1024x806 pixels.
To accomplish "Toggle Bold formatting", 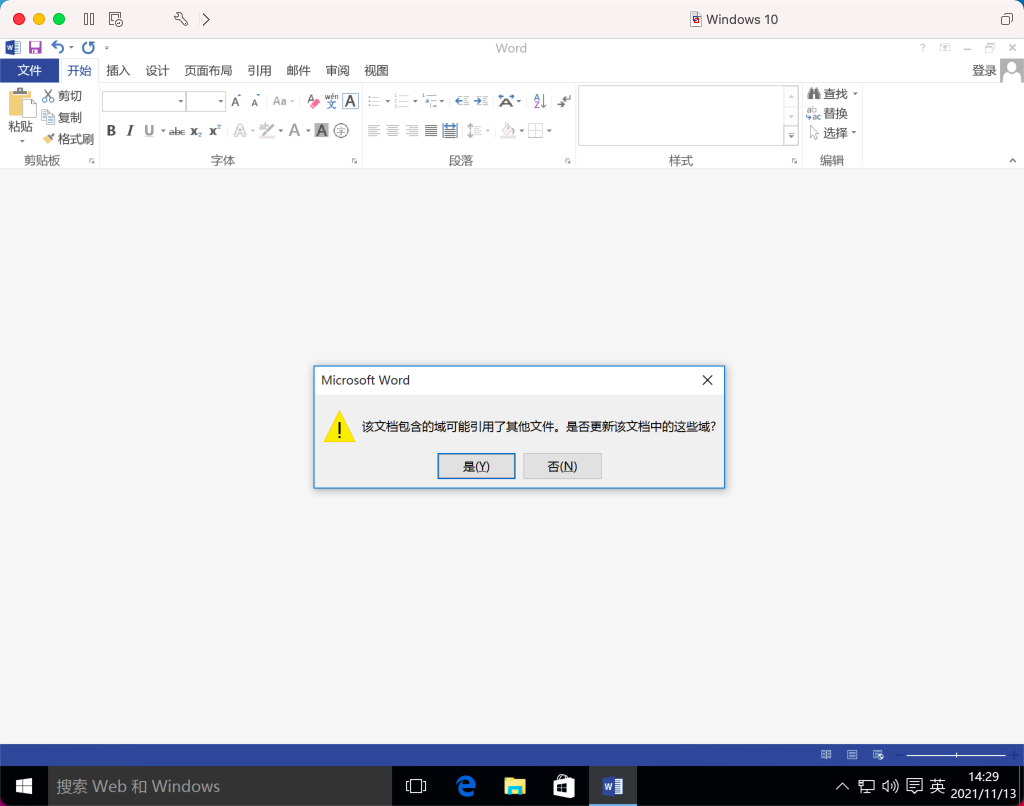I will coord(111,131).
